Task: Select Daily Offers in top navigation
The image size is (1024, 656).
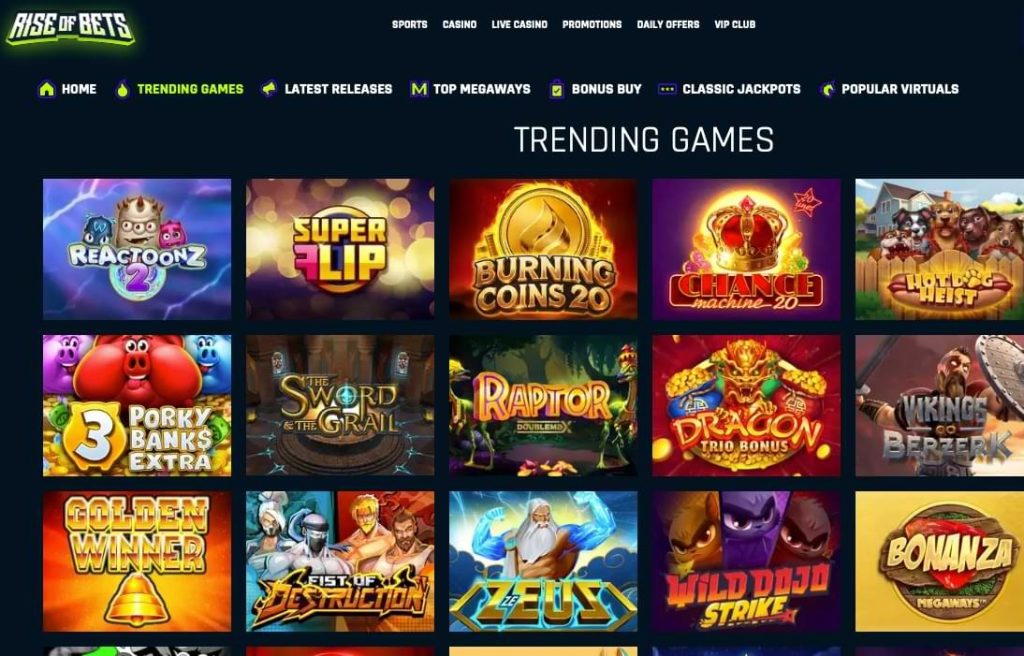Action: point(668,24)
